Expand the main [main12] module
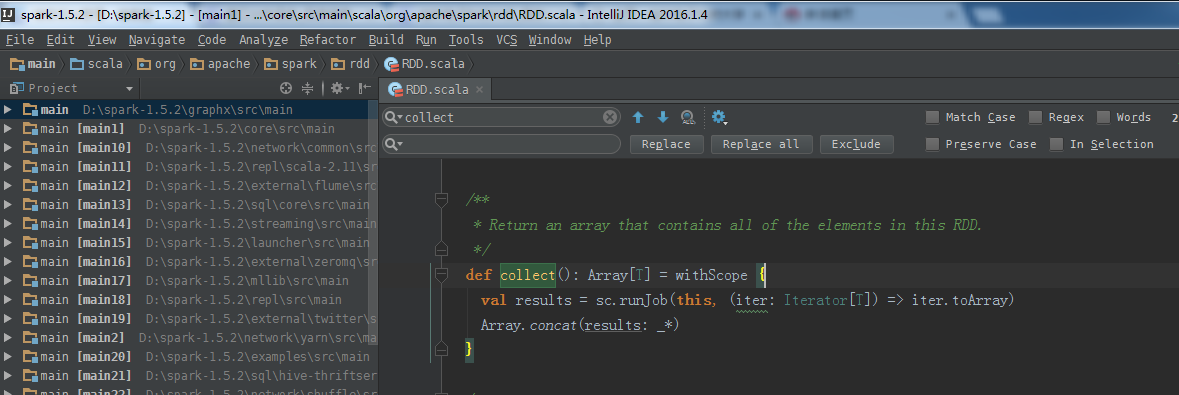Screen dimensions: 1179x395 8,186
